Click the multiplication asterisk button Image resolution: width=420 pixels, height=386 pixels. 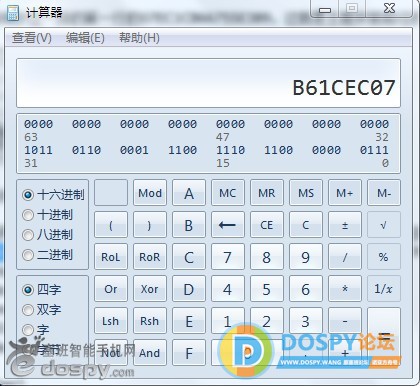coord(345,289)
